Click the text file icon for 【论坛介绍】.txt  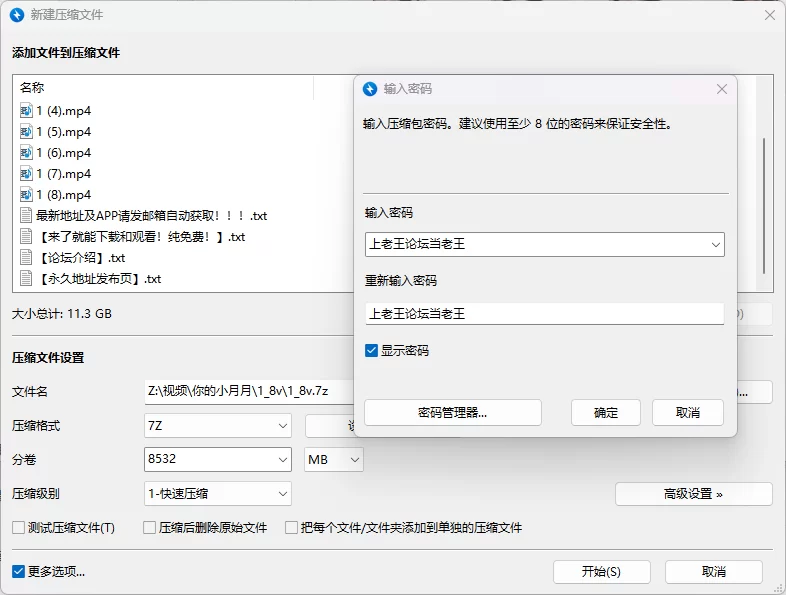click(26, 258)
